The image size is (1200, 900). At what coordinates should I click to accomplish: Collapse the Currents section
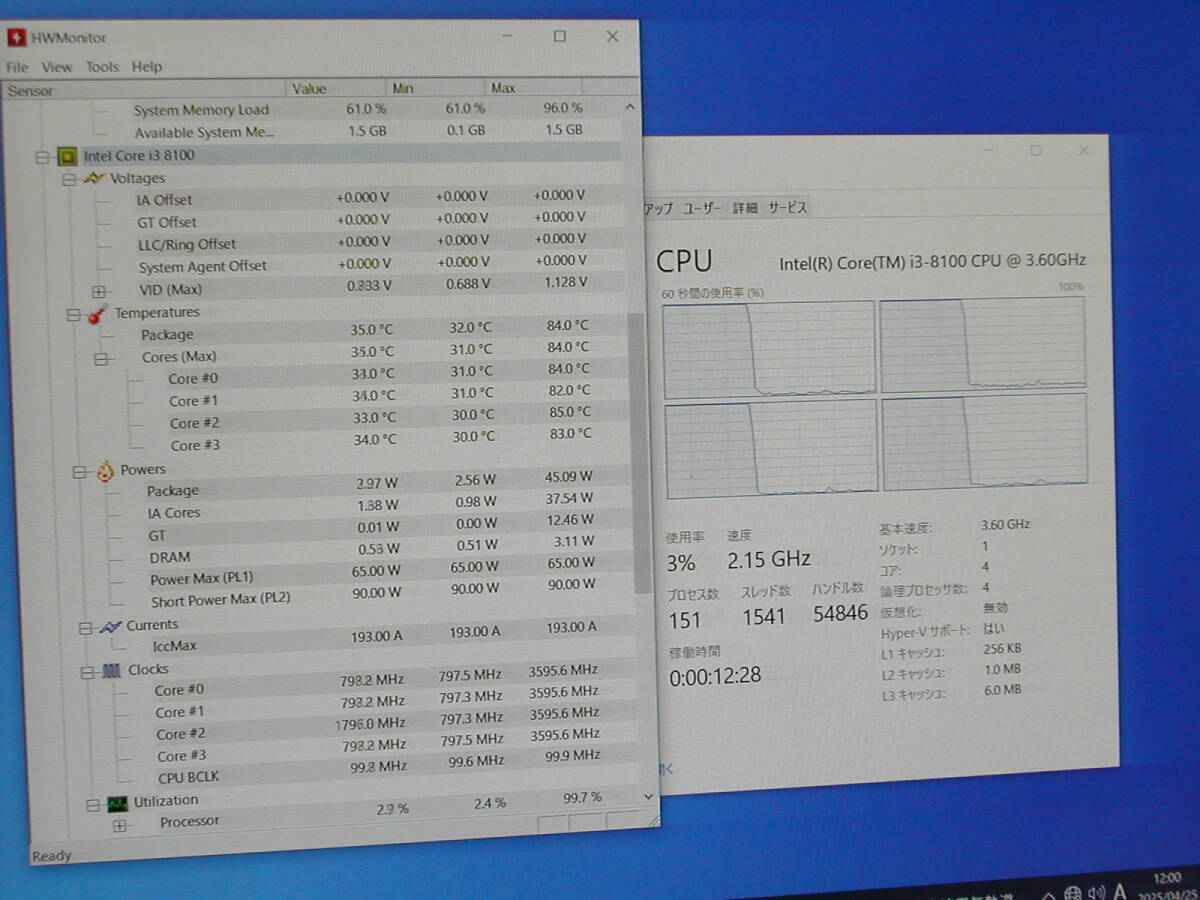(85, 628)
